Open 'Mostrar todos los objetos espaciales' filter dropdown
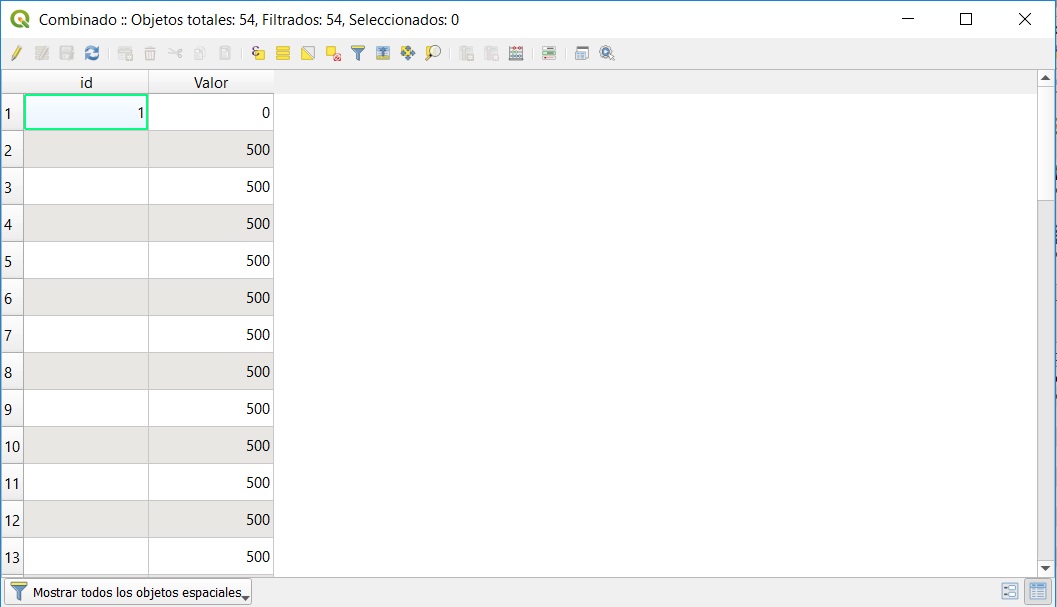The width and height of the screenshot is (1057, 607). tap(128, 592)
